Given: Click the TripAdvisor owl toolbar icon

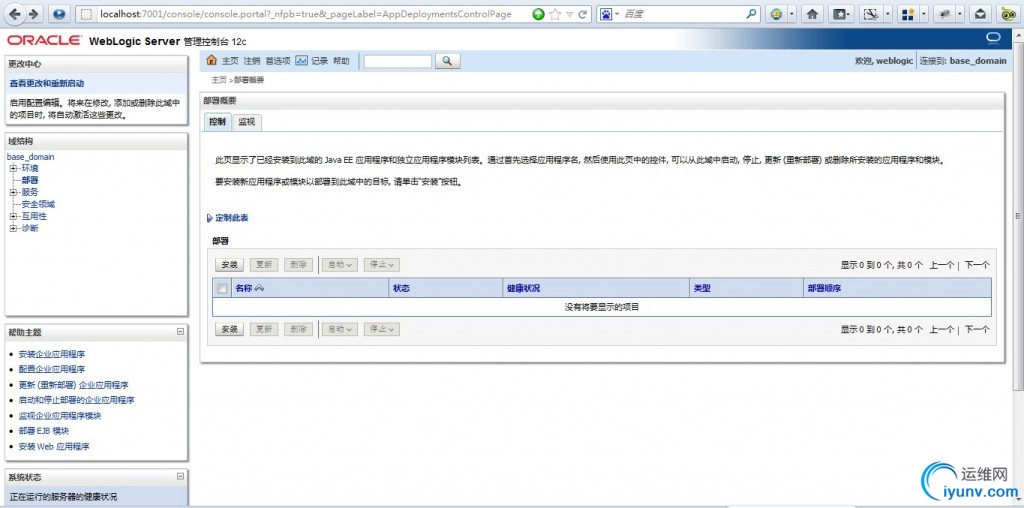Looking at the screenshot, I should (1008, 14).
